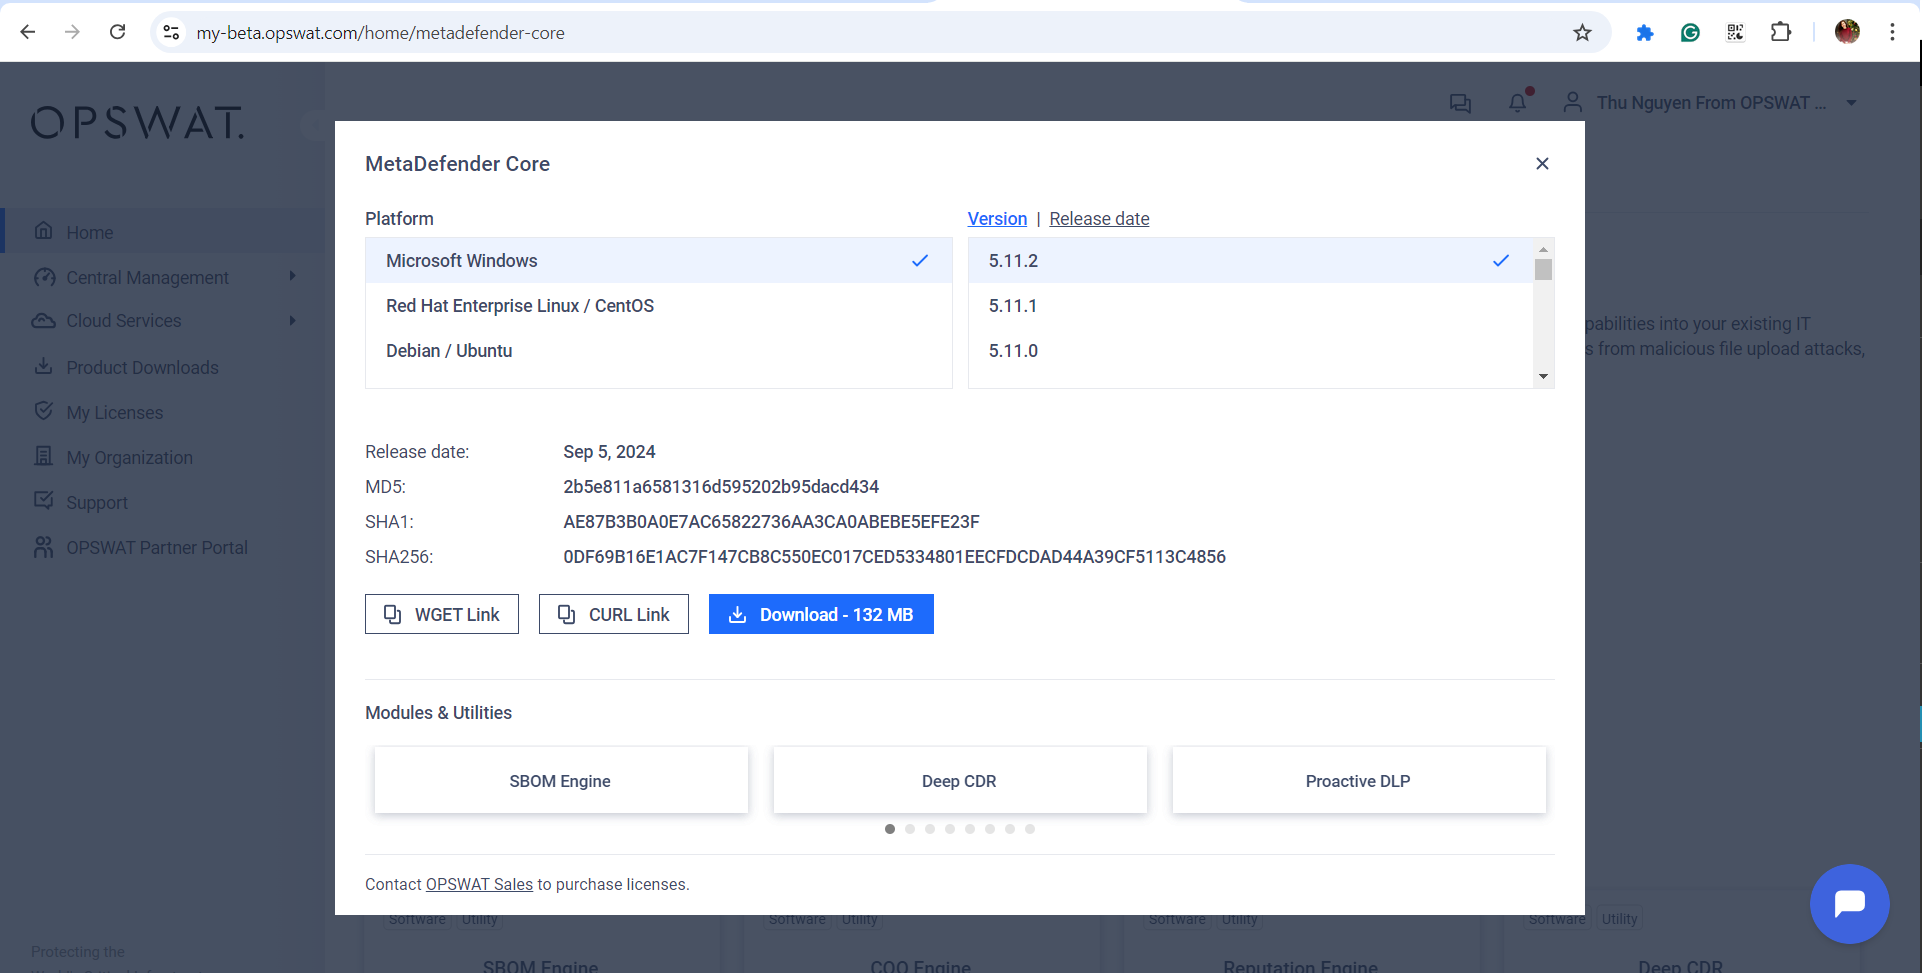
Task: Copy the CURL Link
Action: tap(614, 614)
